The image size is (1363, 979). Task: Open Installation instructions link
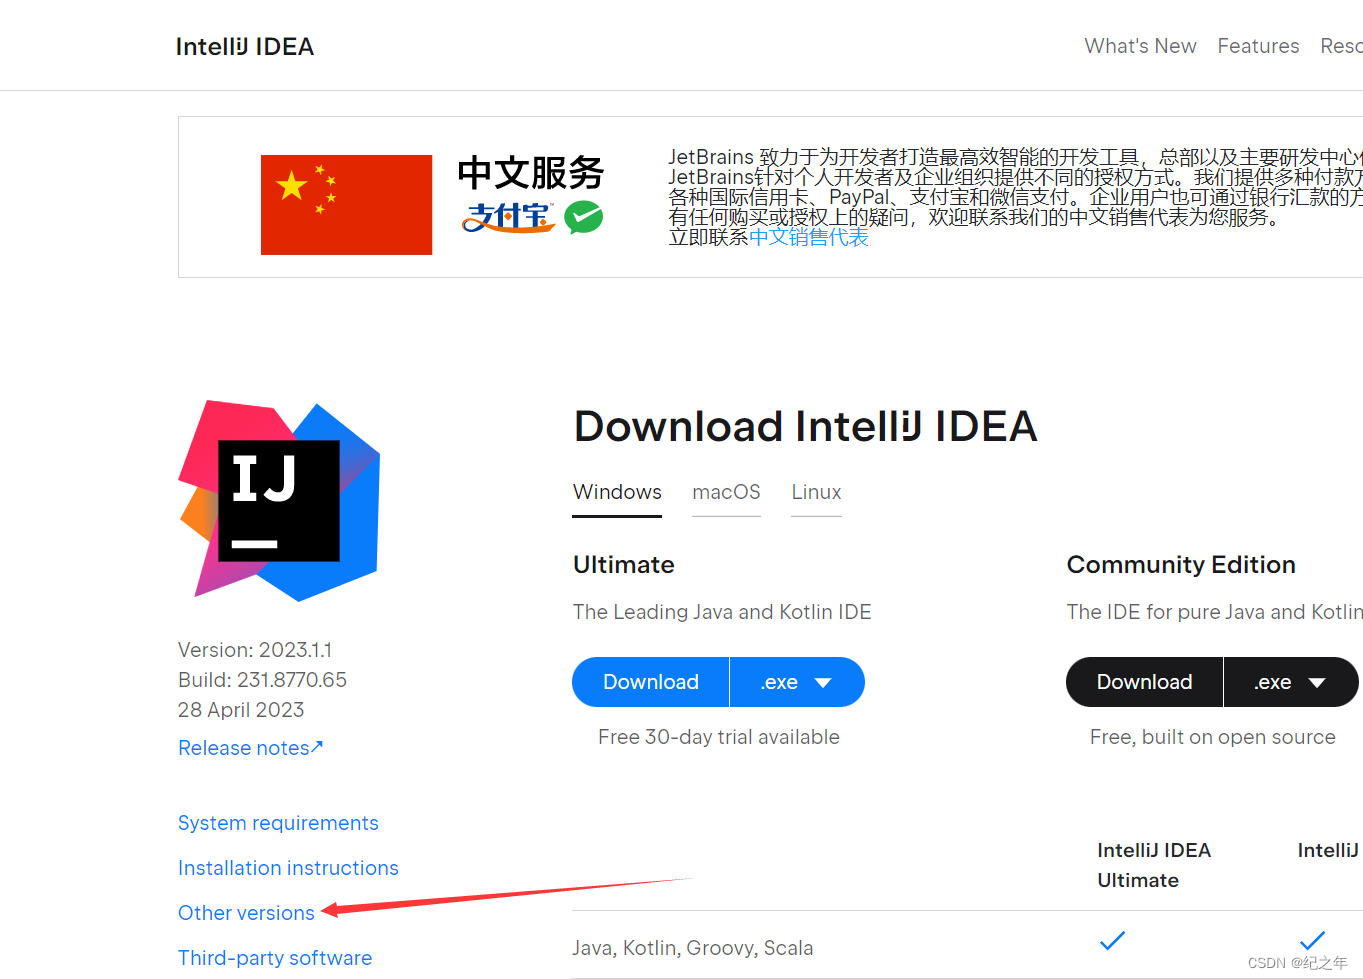click(288, 868)
